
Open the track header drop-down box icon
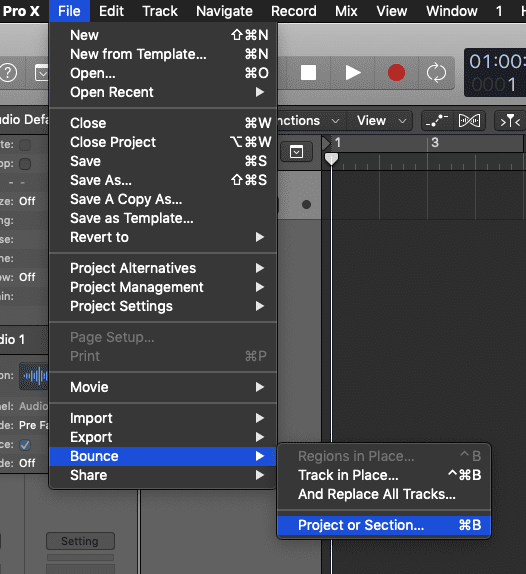(x=296, y=151)
